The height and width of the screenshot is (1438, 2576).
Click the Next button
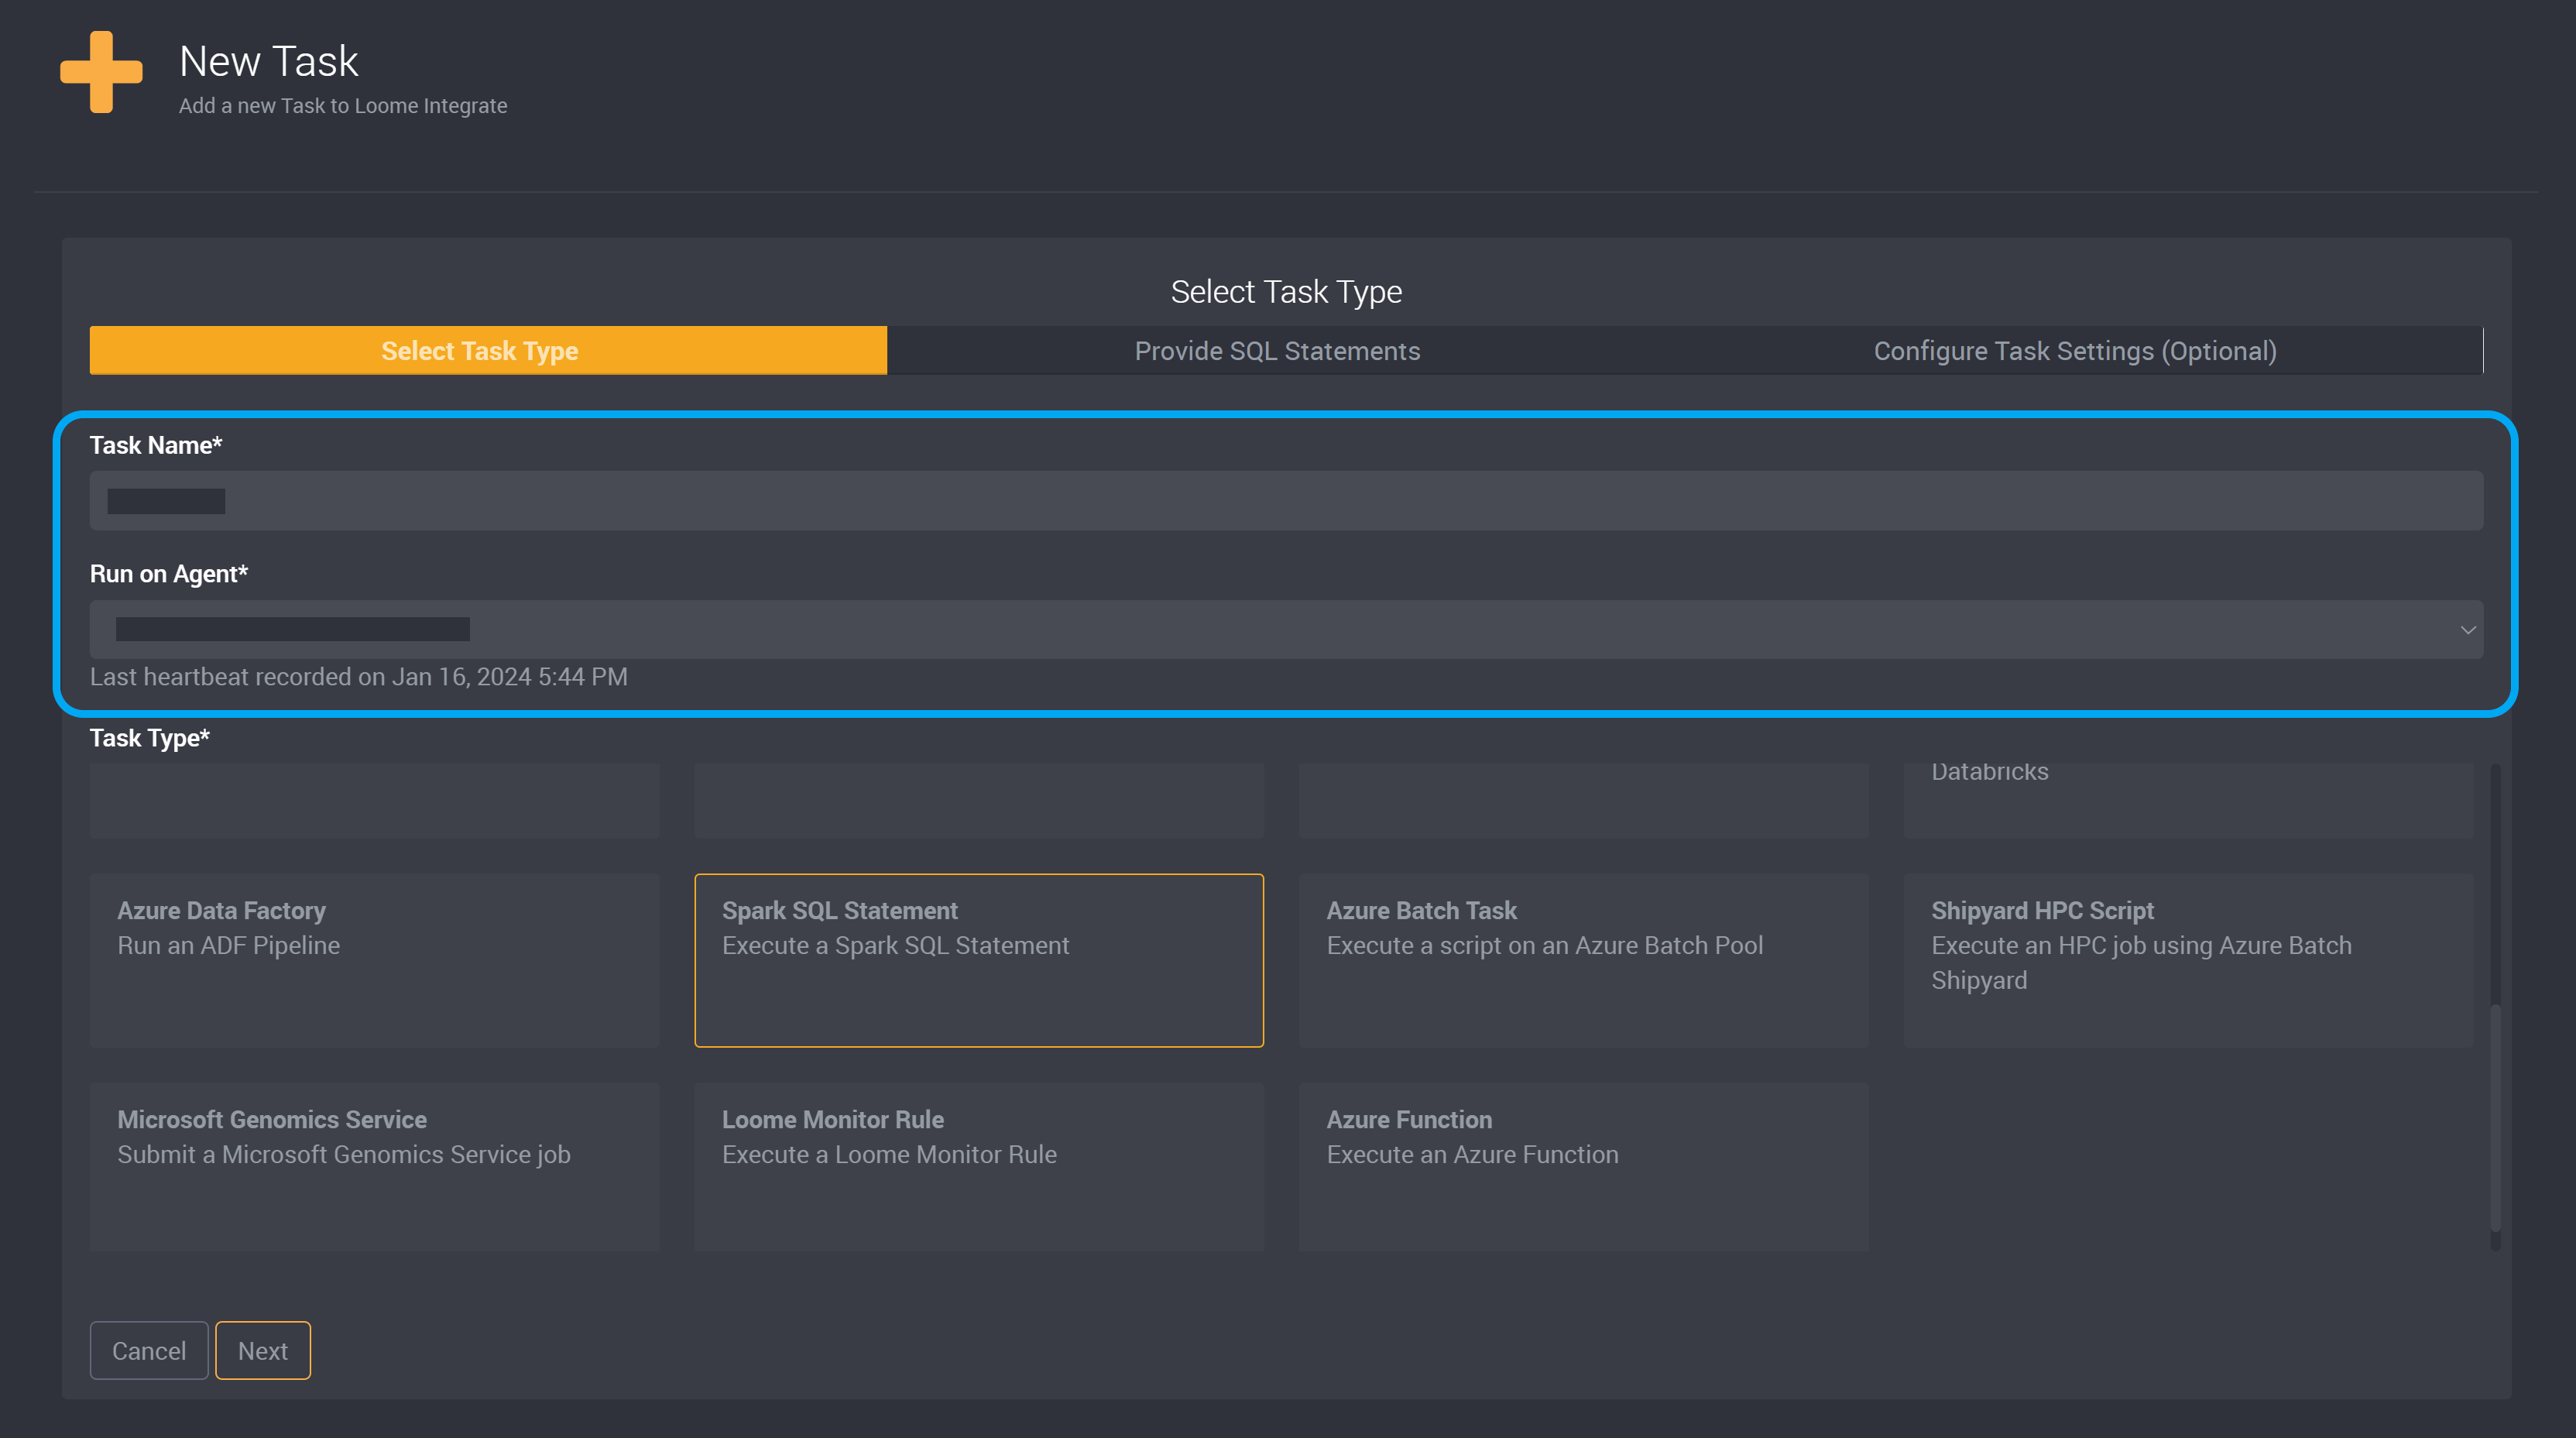pos(263,1350)
